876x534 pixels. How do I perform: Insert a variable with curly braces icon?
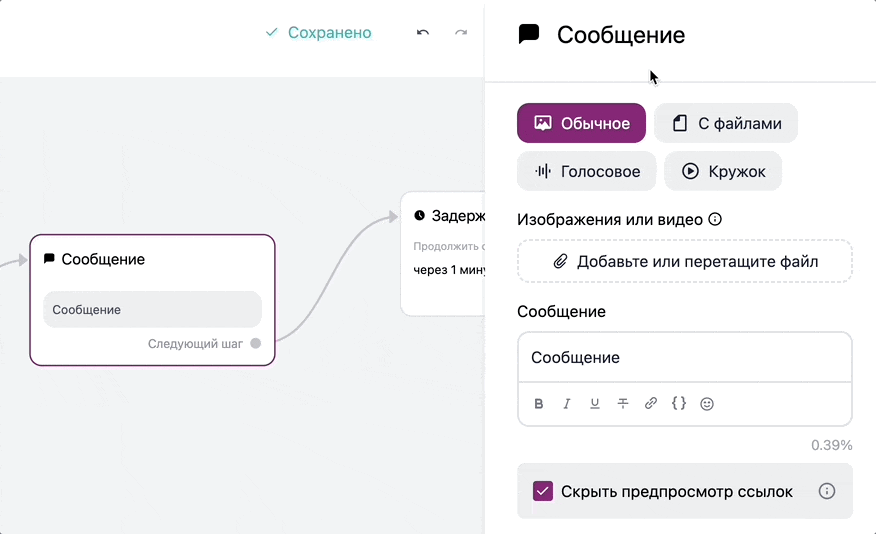point(679,403)
